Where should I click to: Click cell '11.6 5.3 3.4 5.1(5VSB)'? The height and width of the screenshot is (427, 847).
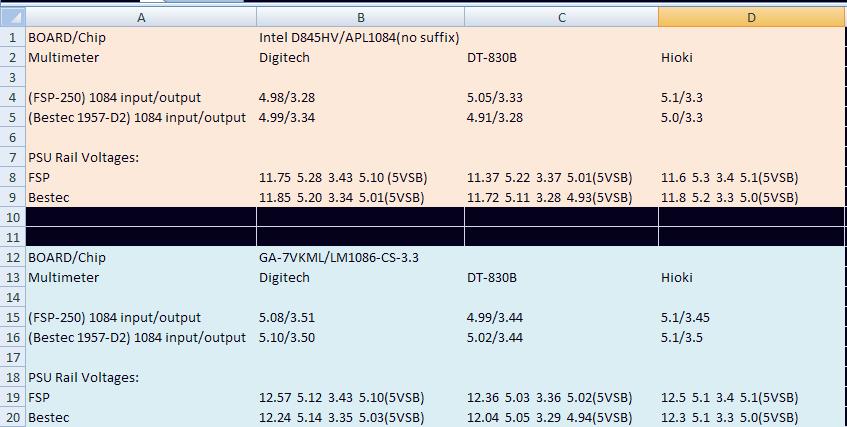pos(752,177)
